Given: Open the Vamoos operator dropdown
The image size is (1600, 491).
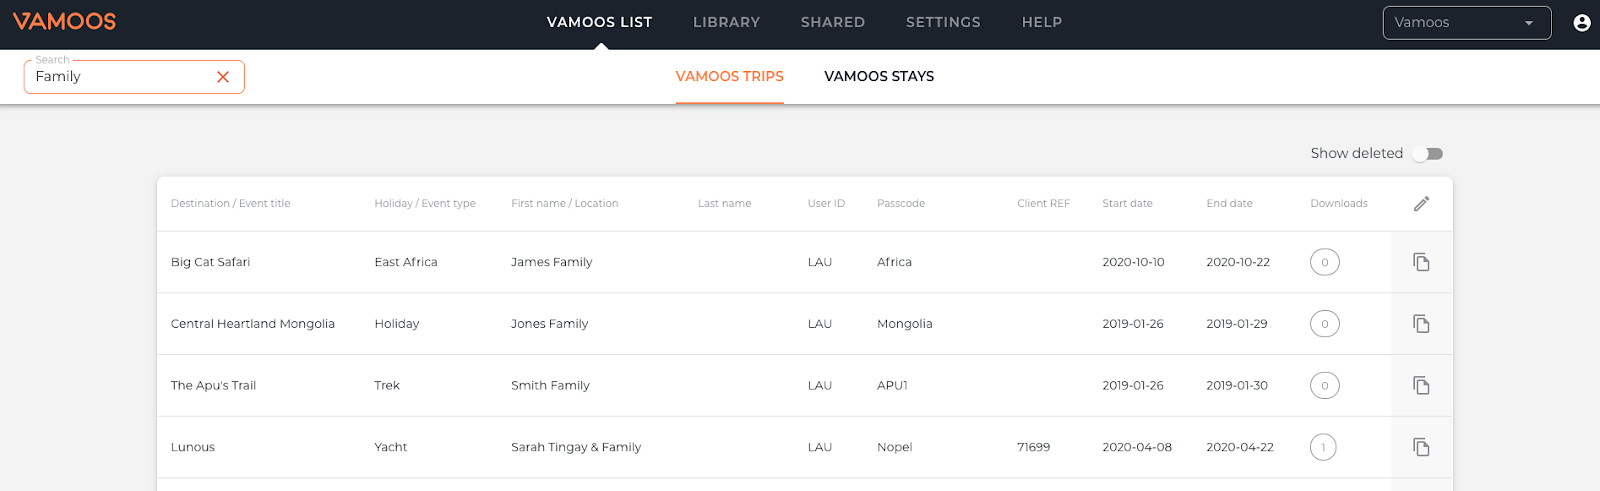Looking at the screenshot, I should [x=1466, y=23].
